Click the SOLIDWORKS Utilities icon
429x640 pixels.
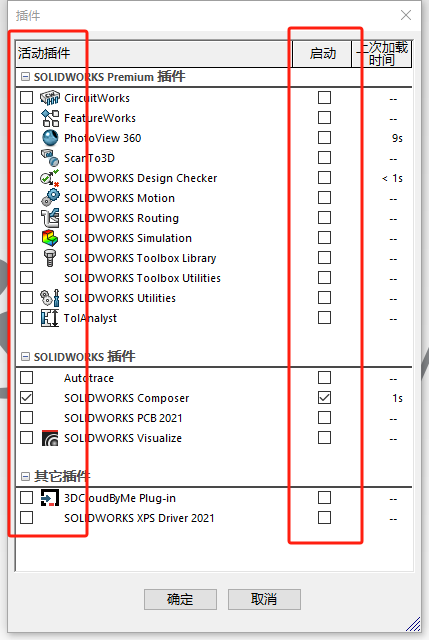coord(50,298)
